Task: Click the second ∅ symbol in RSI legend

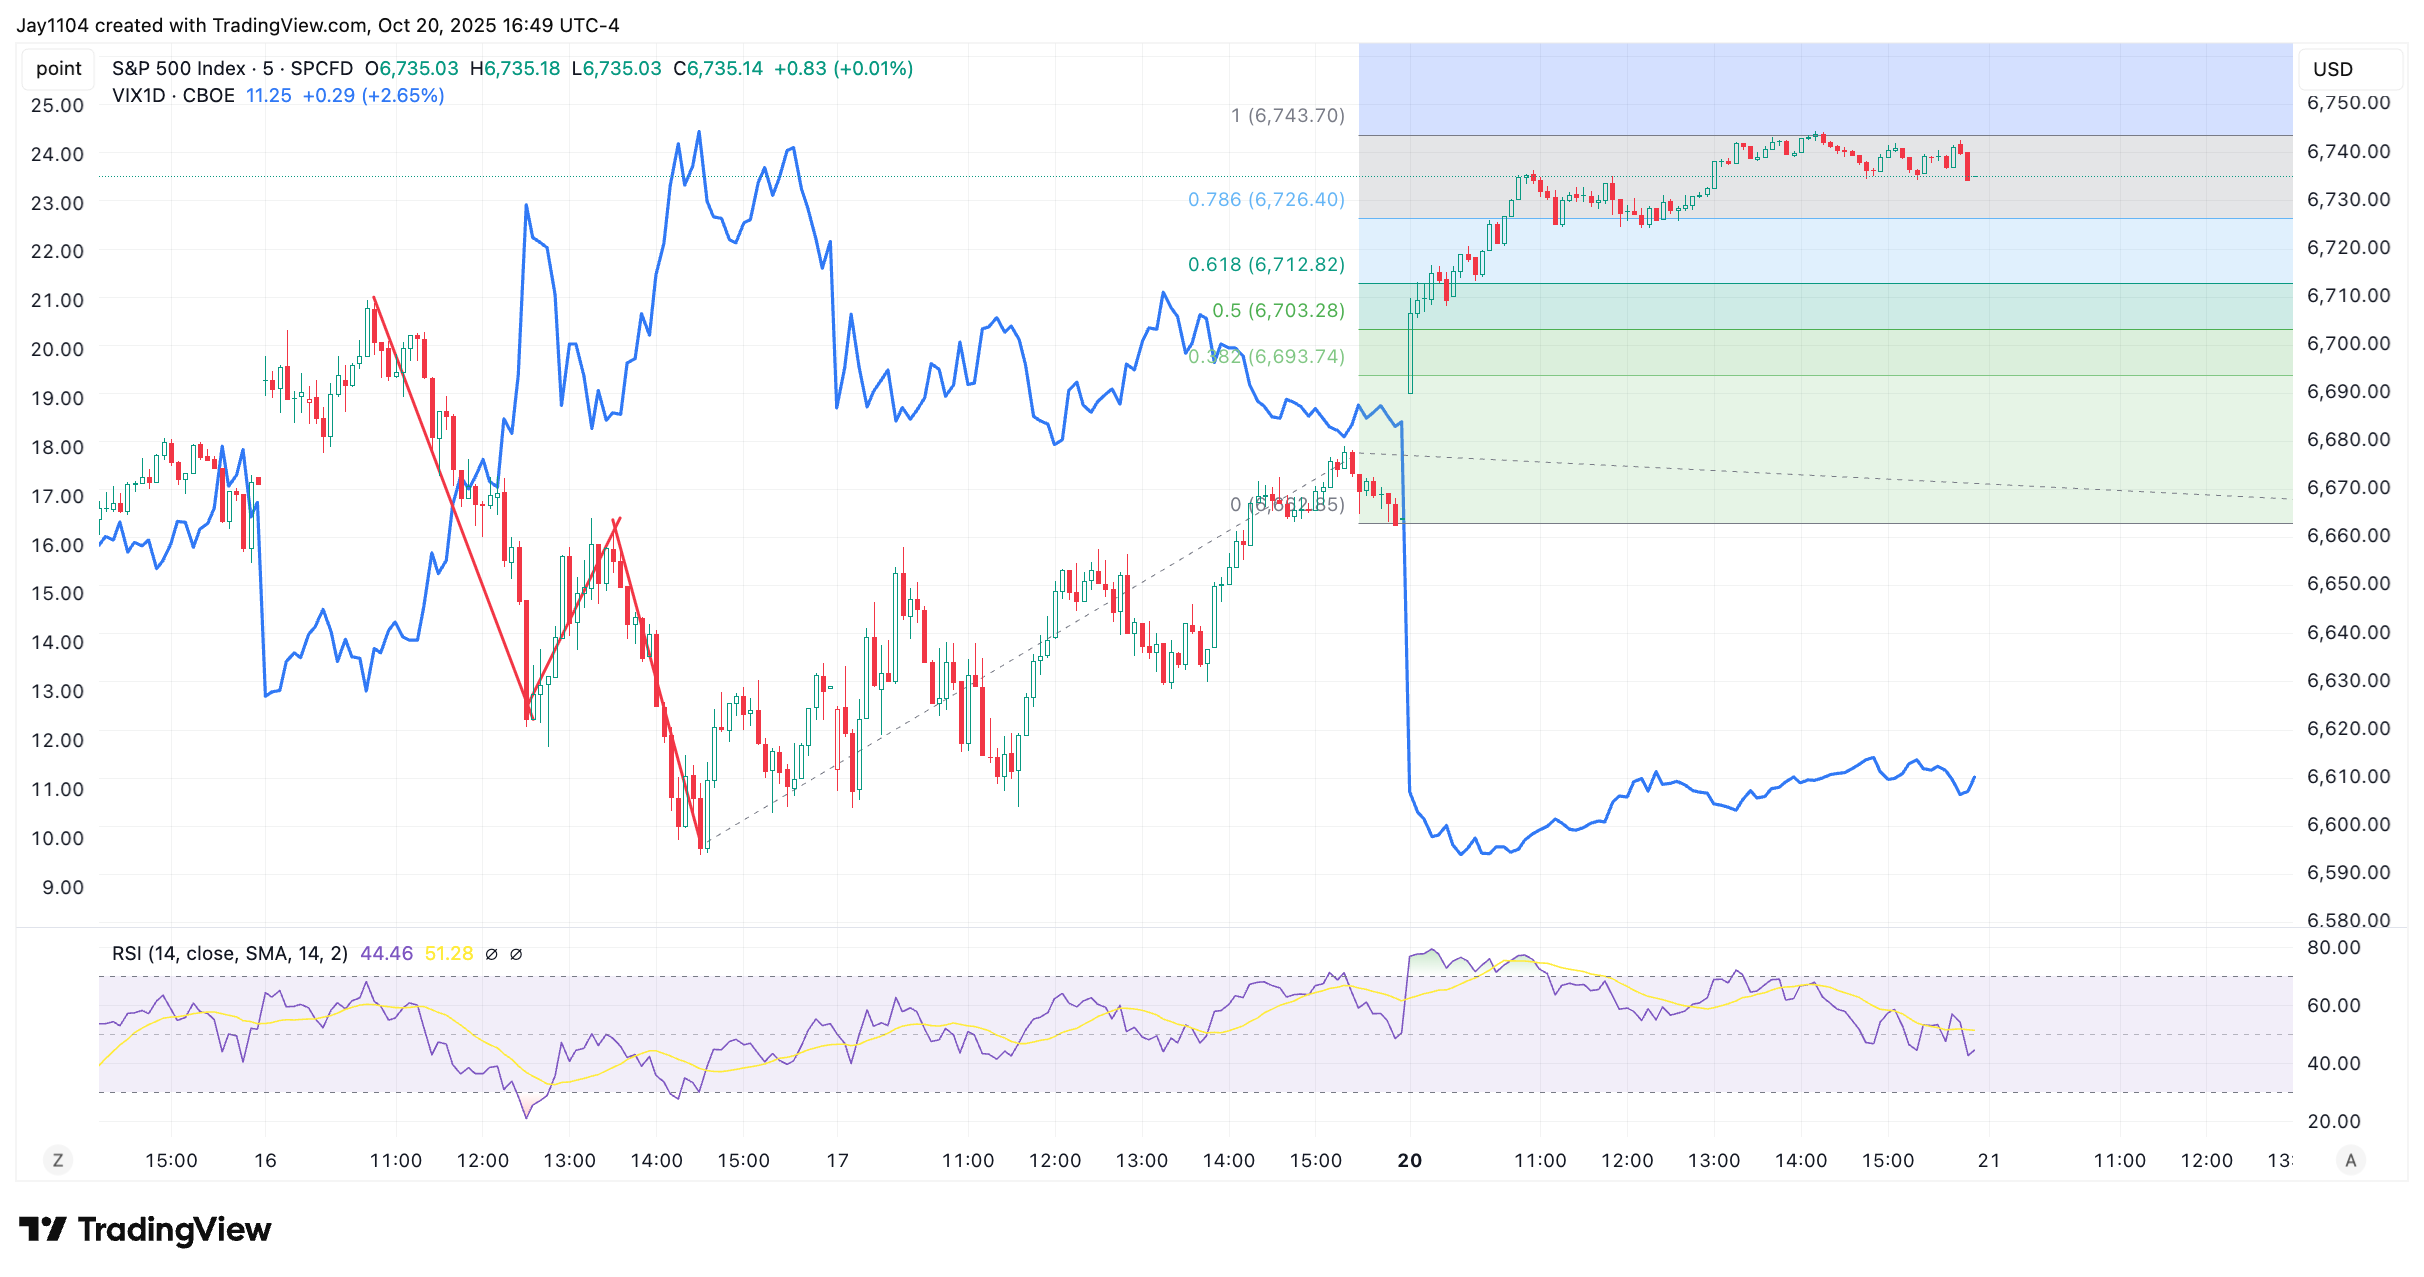Action: click(516, 954)
